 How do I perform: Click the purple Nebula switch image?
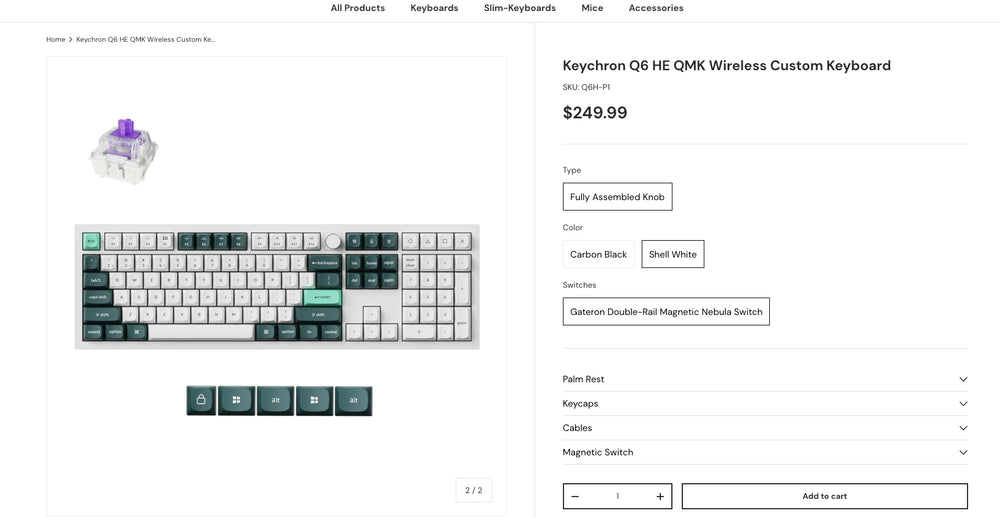[x=122, y=151]
